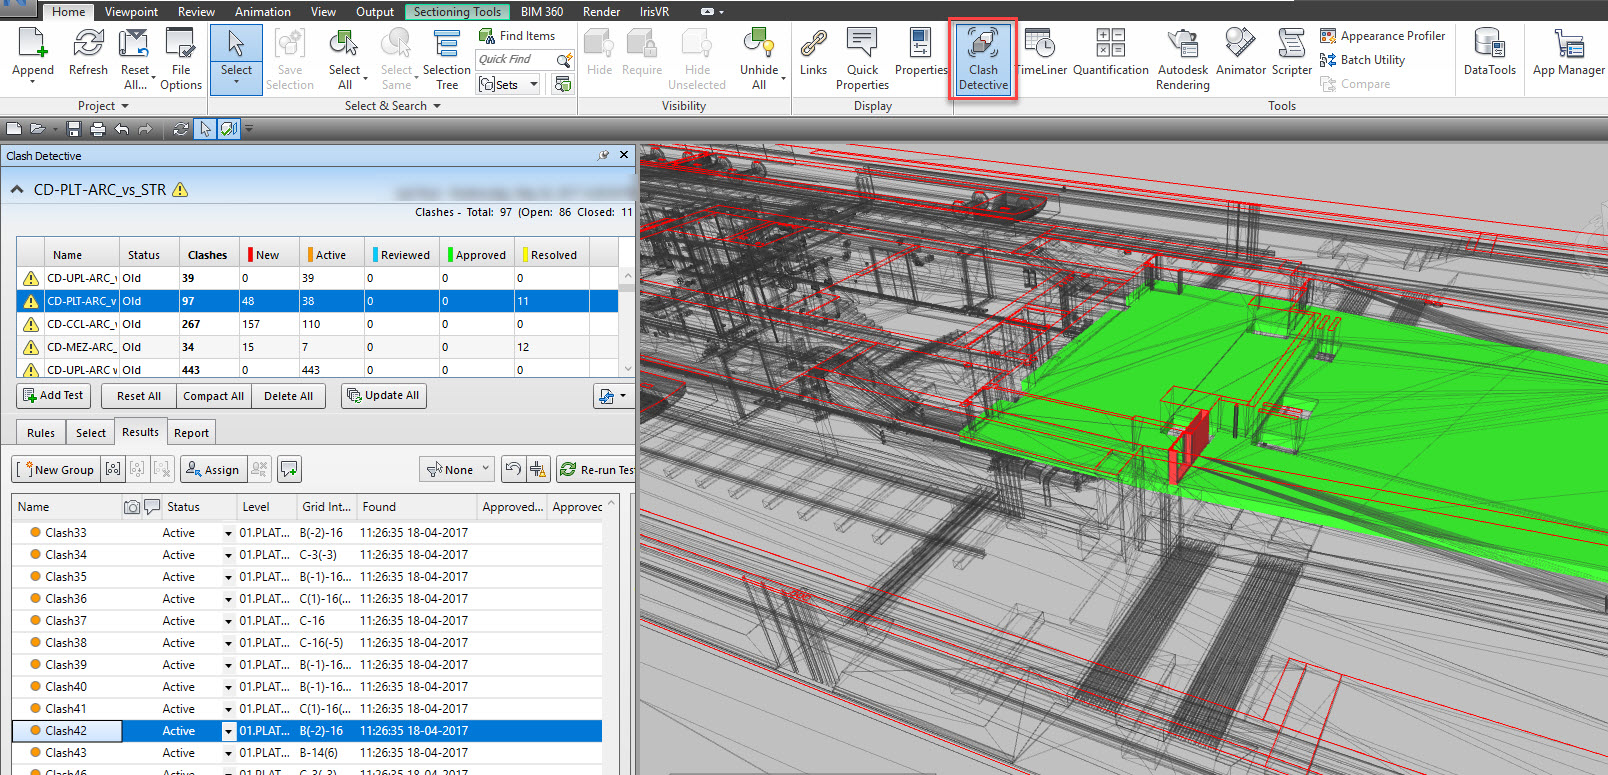Click the Update All button
The height and width of the screenshot is (775, 1608).
383,396
